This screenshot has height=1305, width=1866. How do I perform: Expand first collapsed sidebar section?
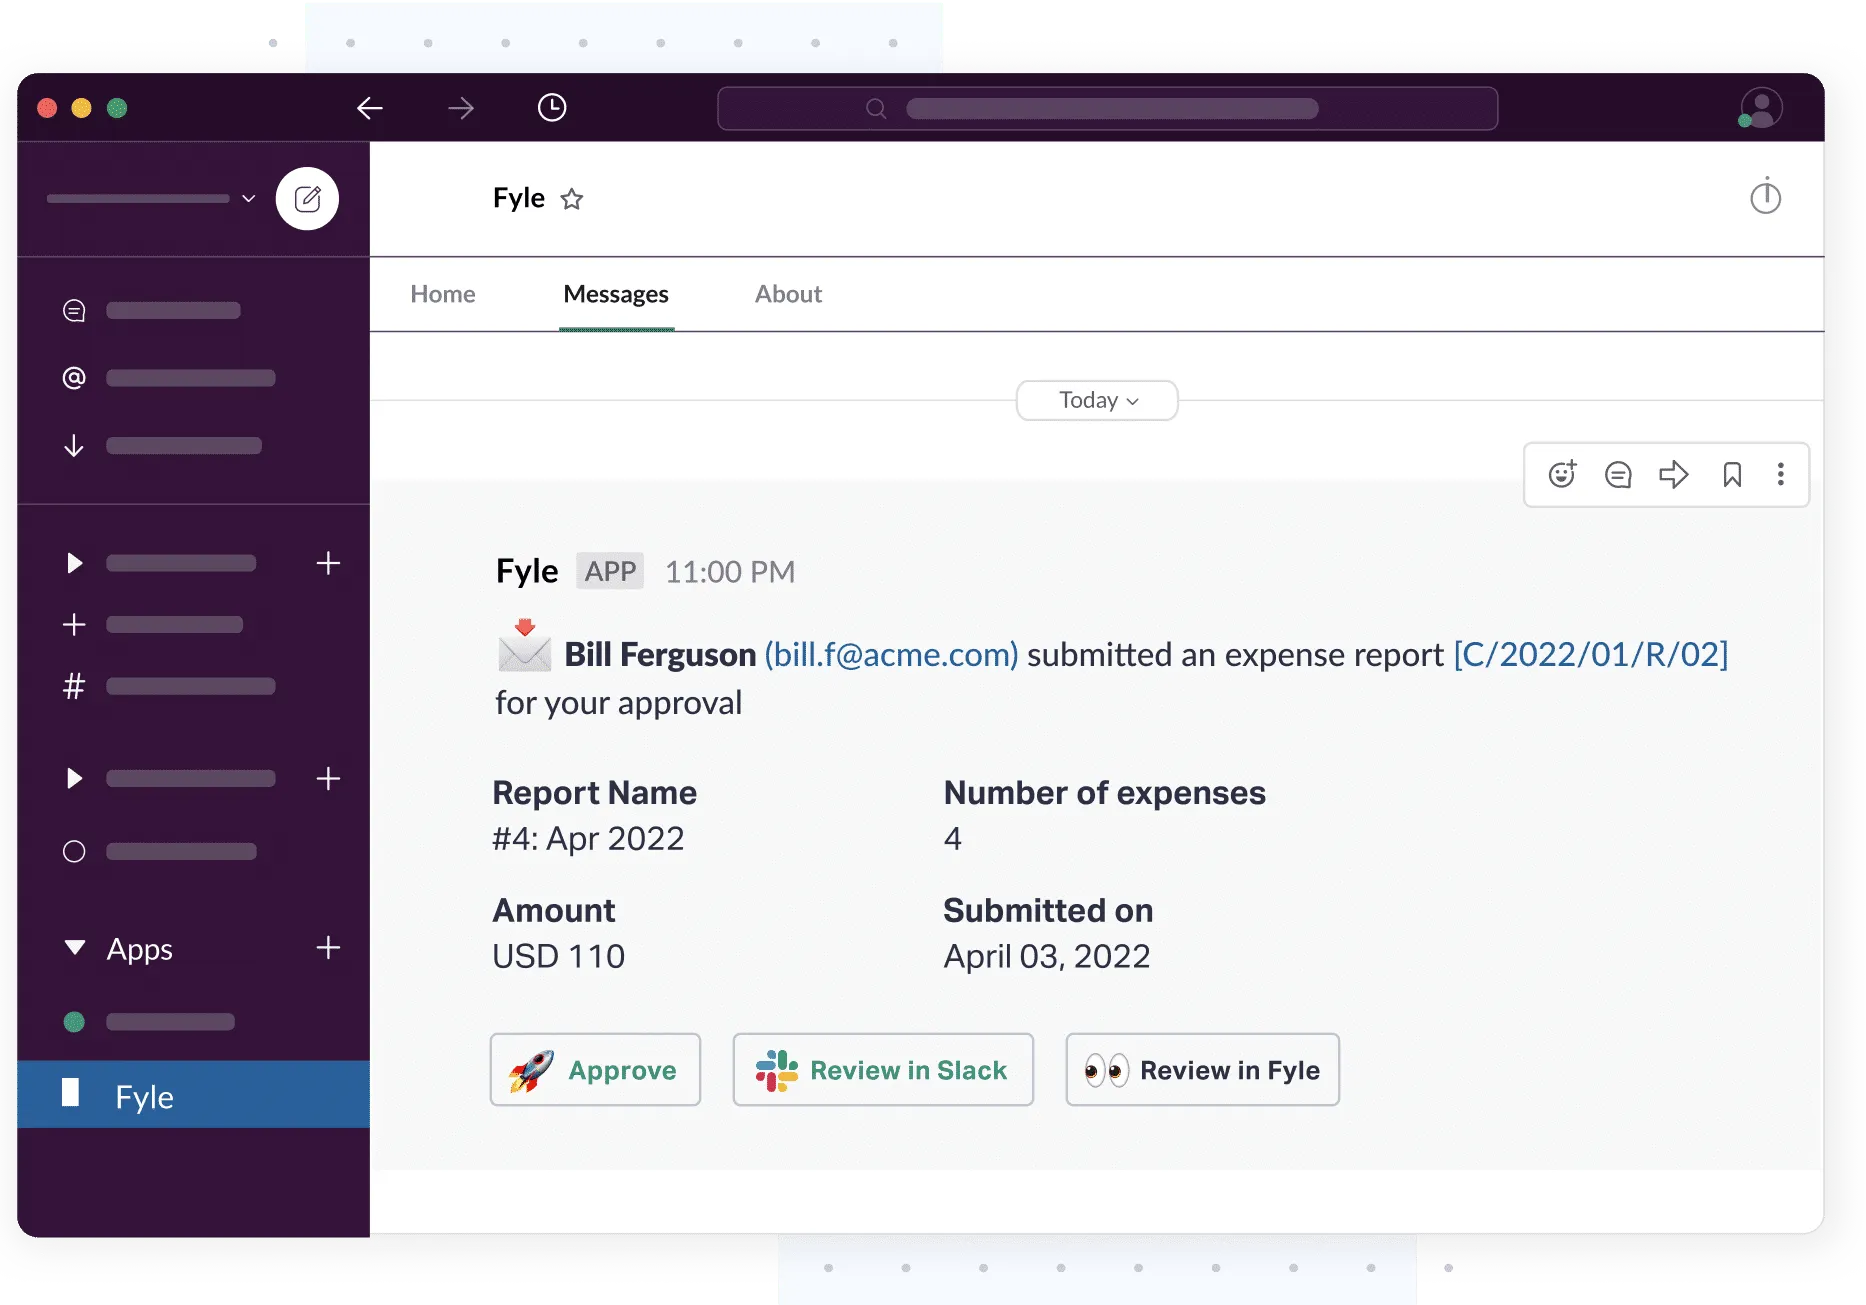click(x=74, y=563)
